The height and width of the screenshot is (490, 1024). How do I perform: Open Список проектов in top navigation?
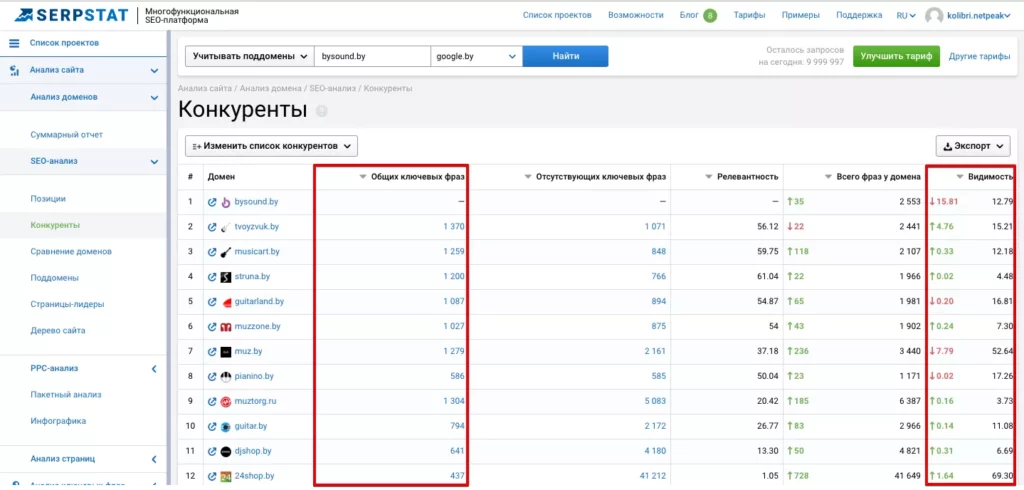tap(556, 16)
